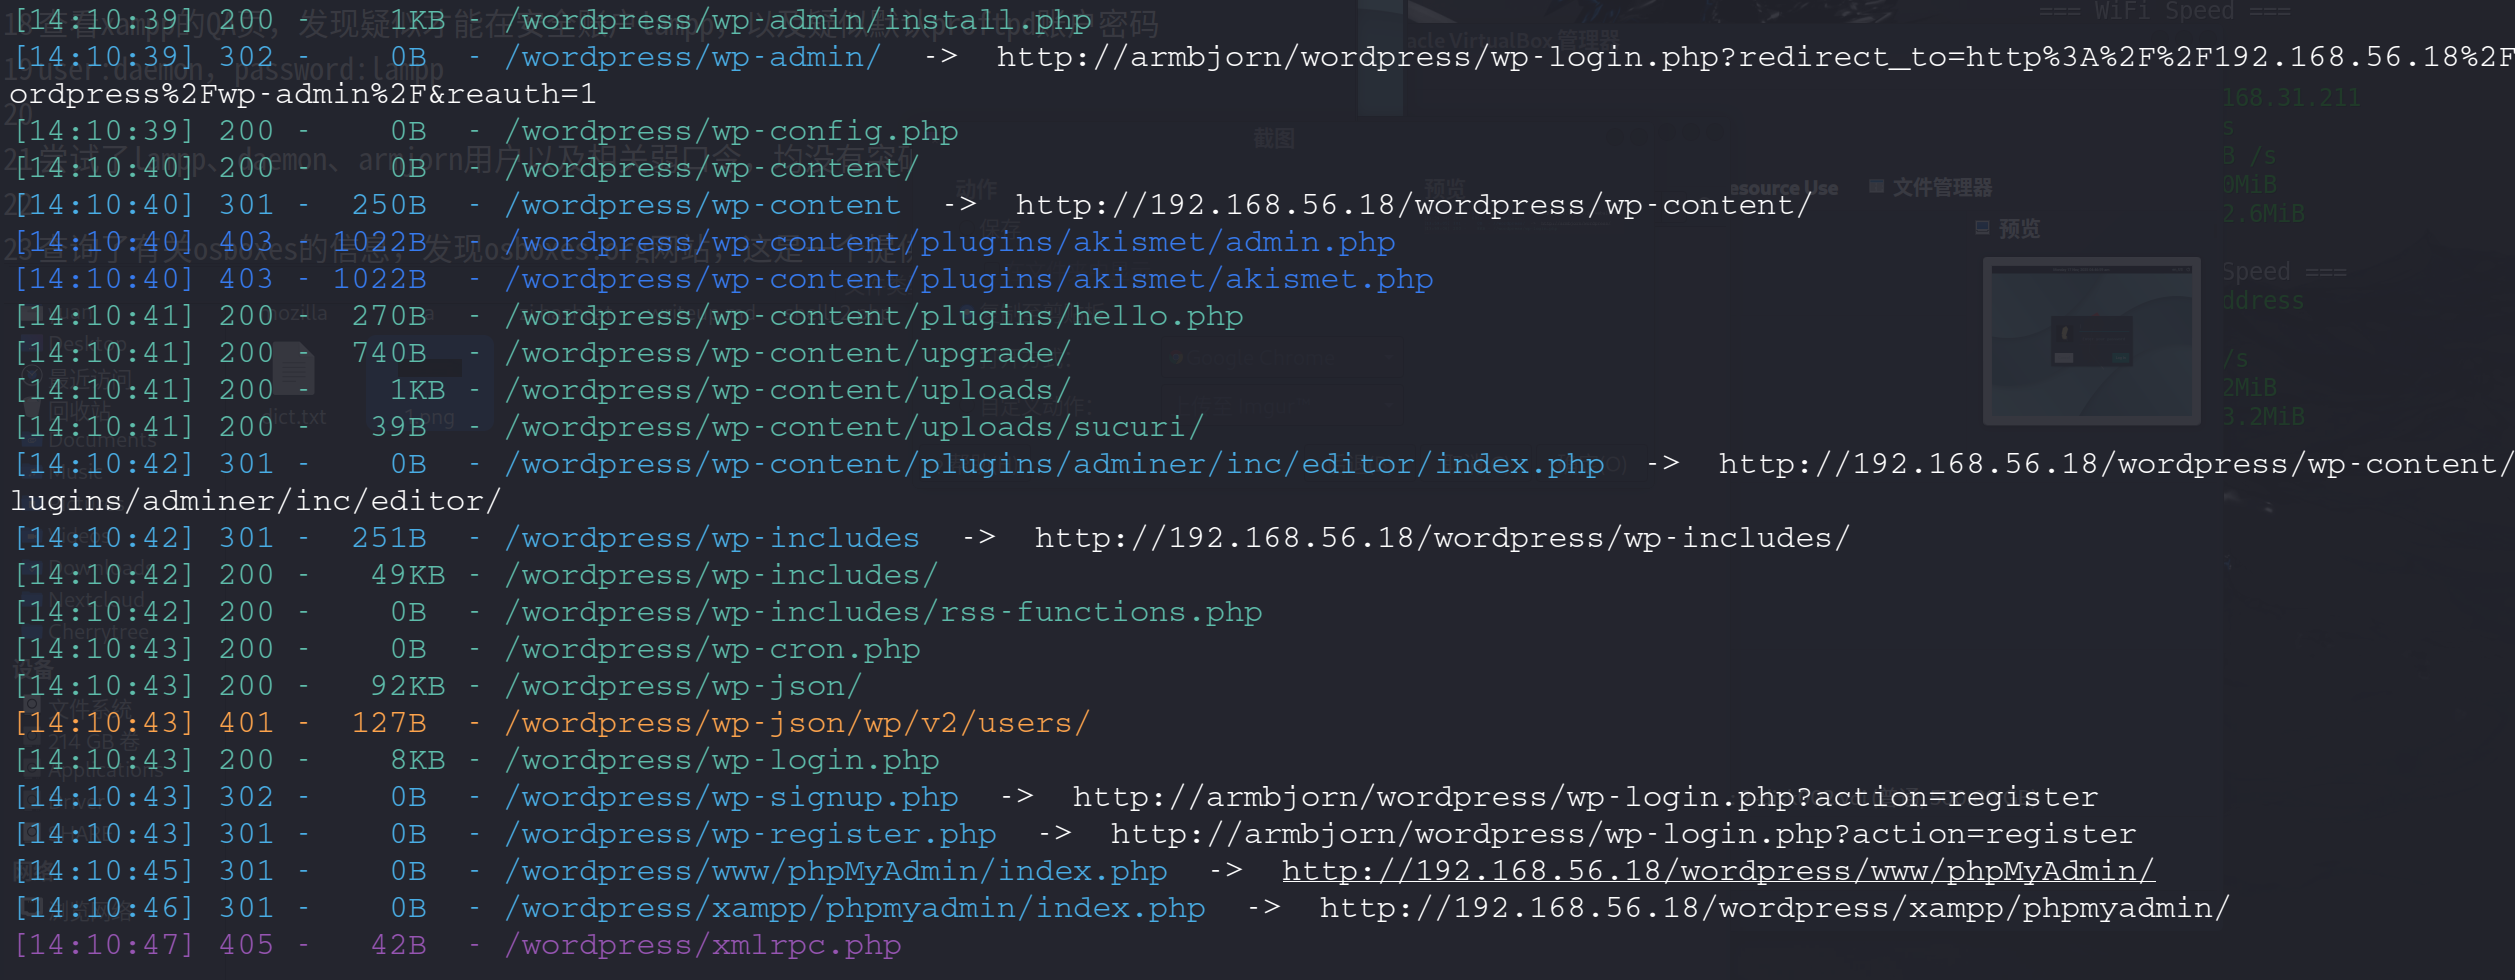Click the wp-content/uploads/sucuri/ directory path
This screenshot has width=2515, height=980.
855,427
